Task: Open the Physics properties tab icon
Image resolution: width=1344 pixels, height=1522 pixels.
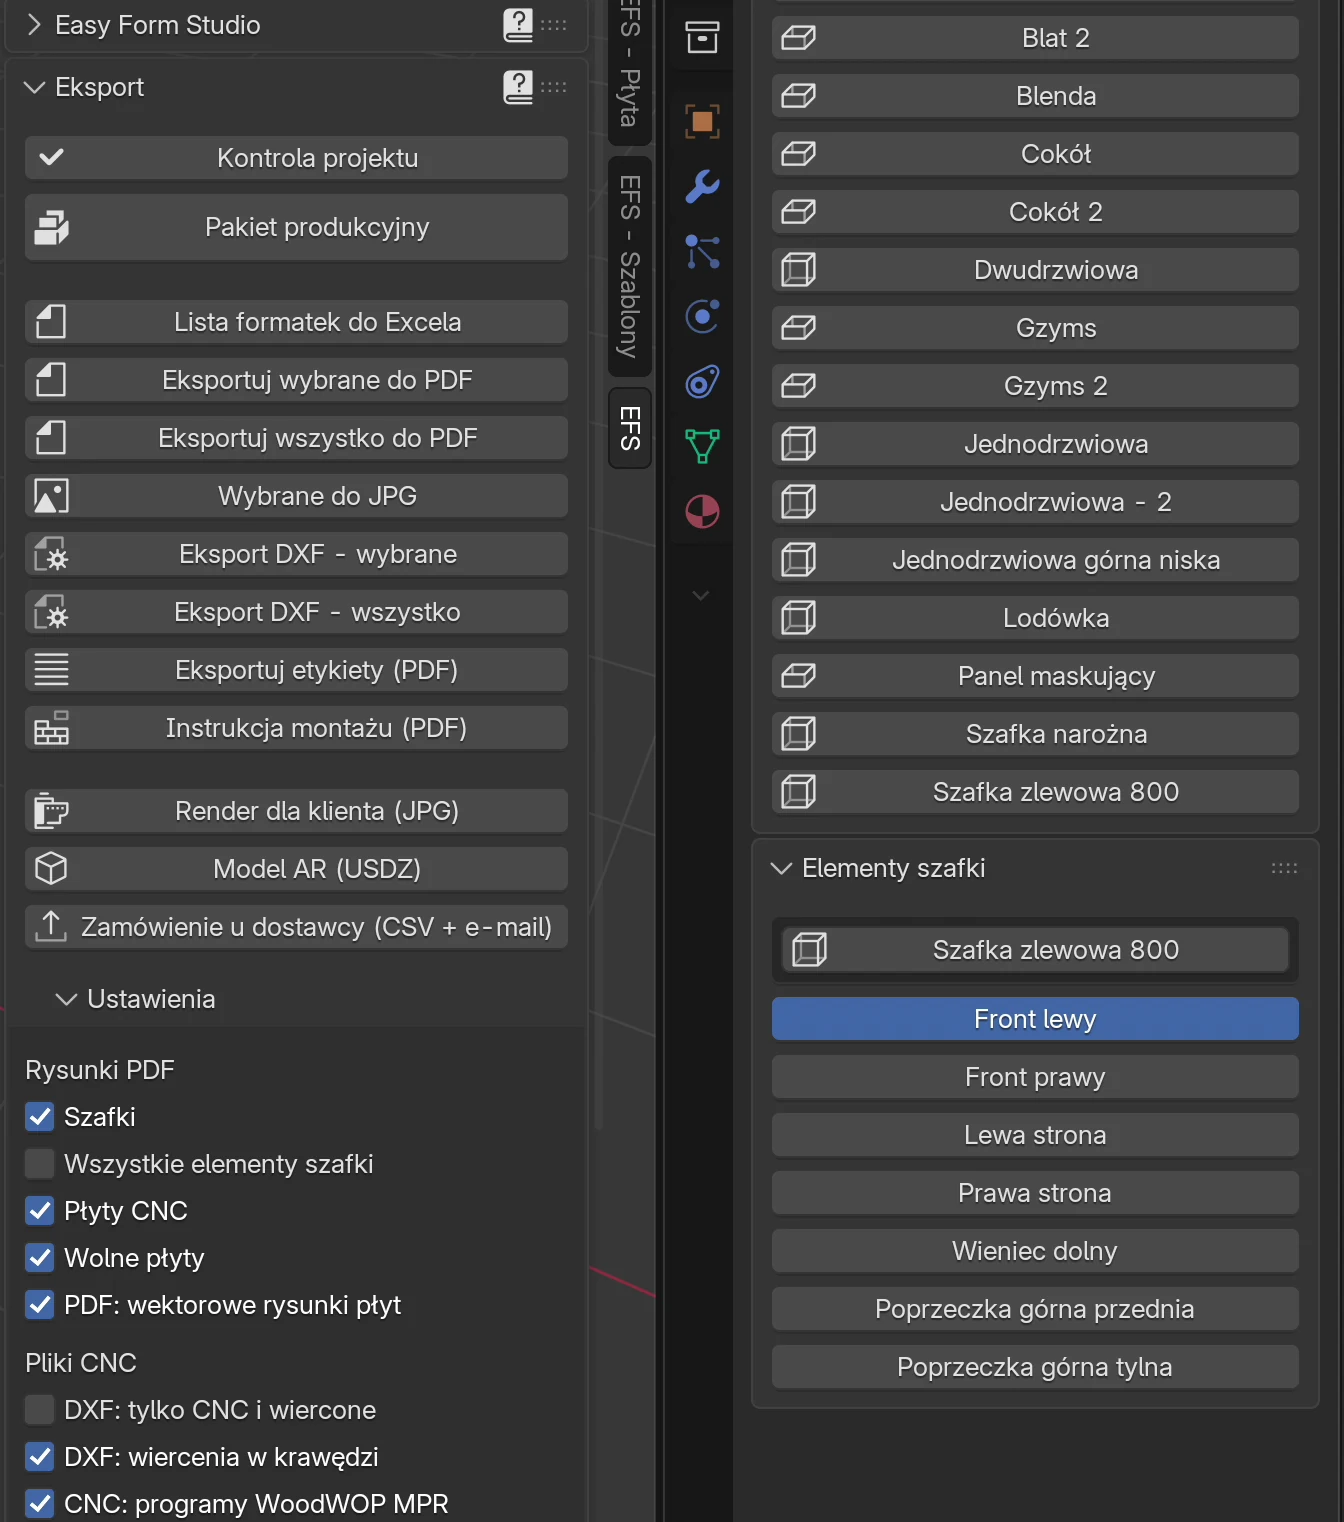Action: (x=702, y=317)
